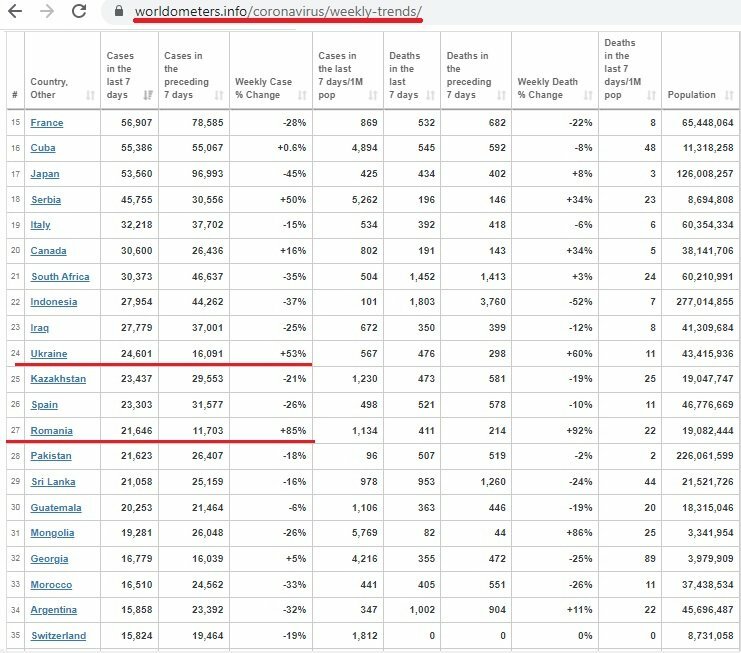Select Argentina's deaths value 1,002
This screenshot has width=741, height=653.
(x=422, y=610)
